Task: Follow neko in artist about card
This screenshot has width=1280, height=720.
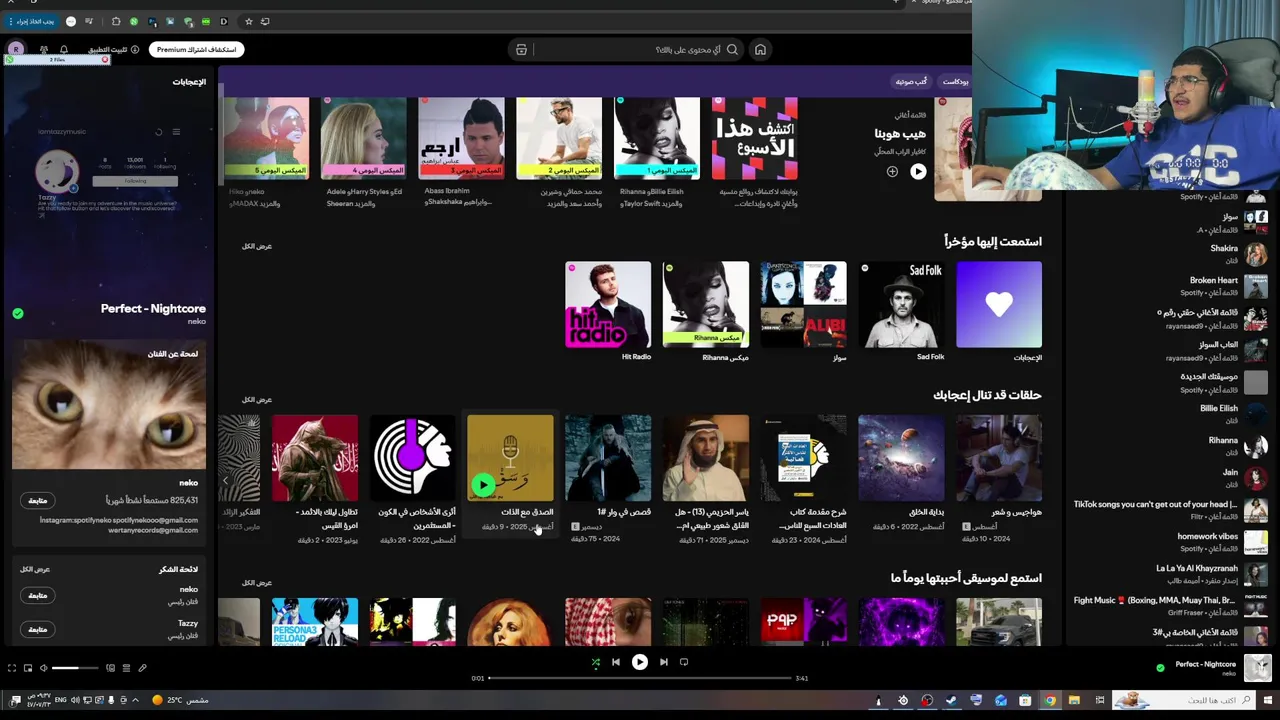Action: (x=37, y=500)
